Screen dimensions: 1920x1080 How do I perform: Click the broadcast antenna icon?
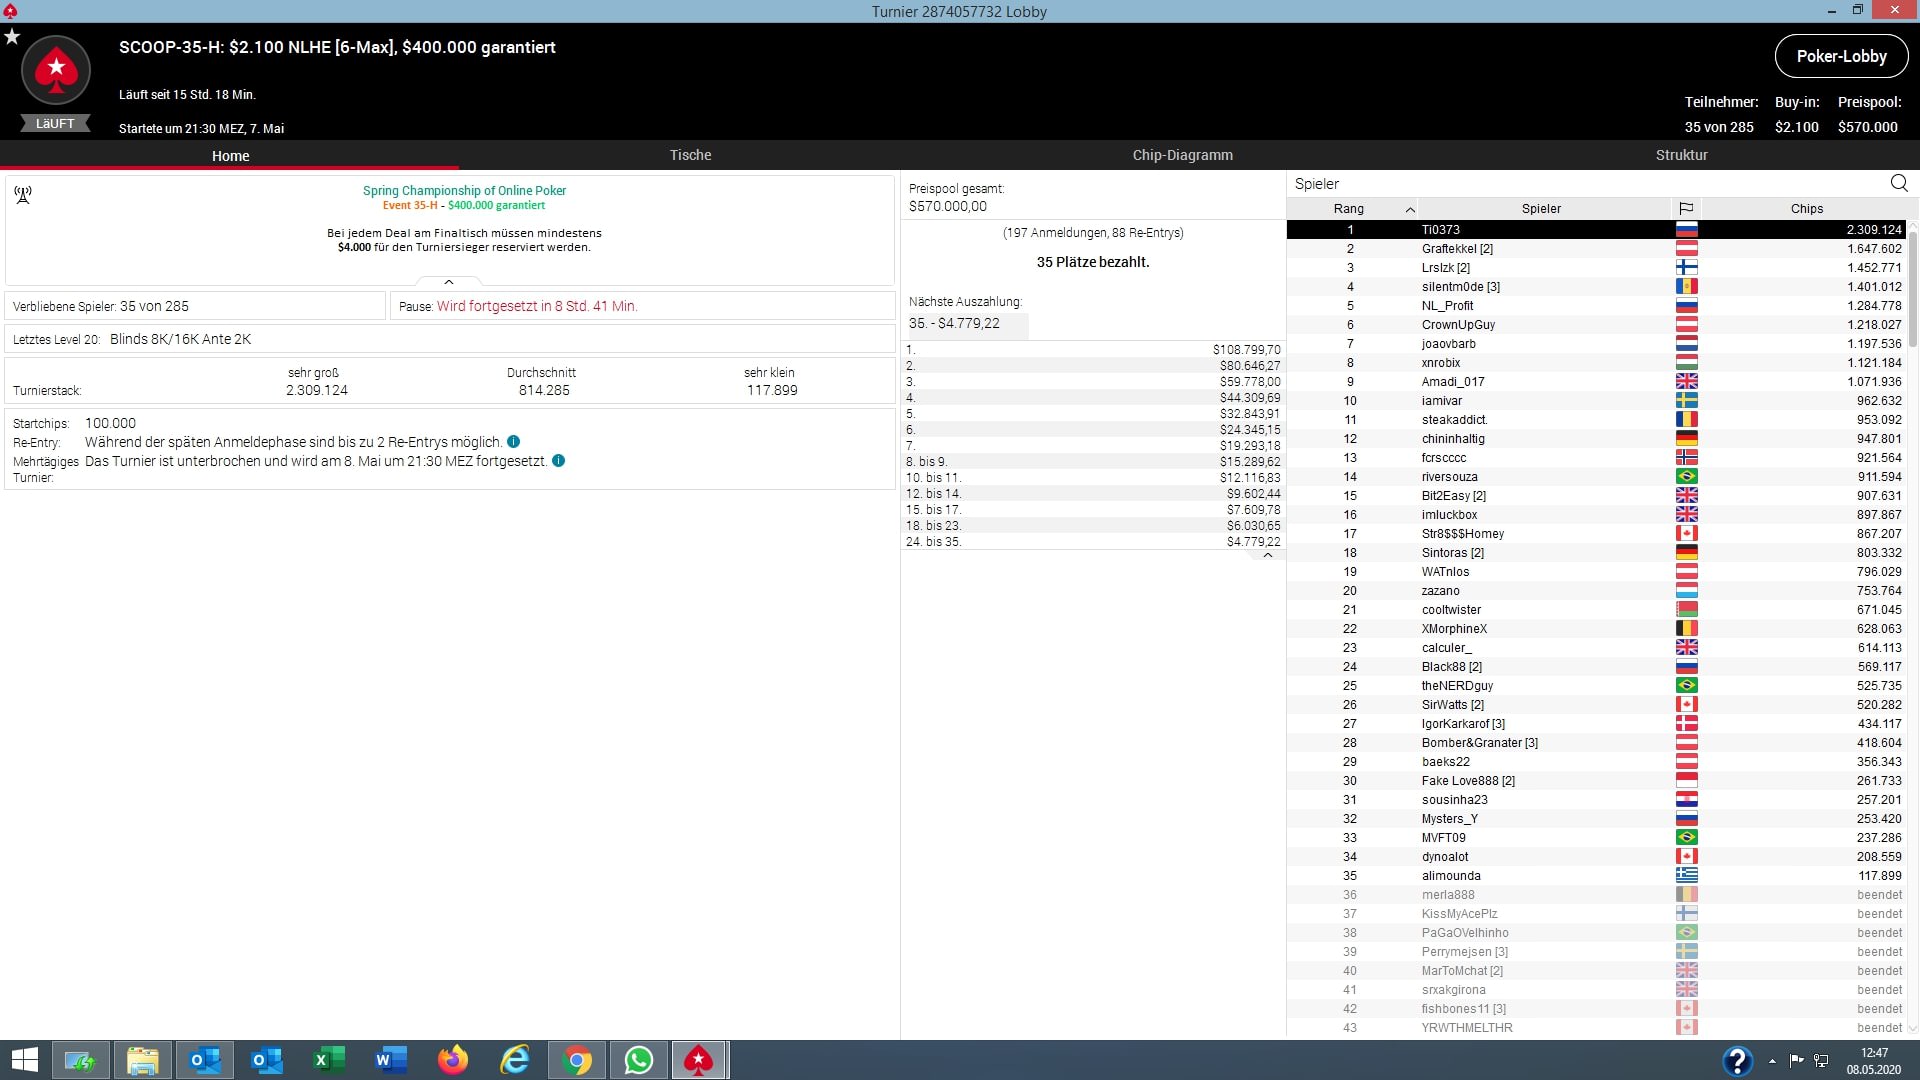(x=23, y=195)
